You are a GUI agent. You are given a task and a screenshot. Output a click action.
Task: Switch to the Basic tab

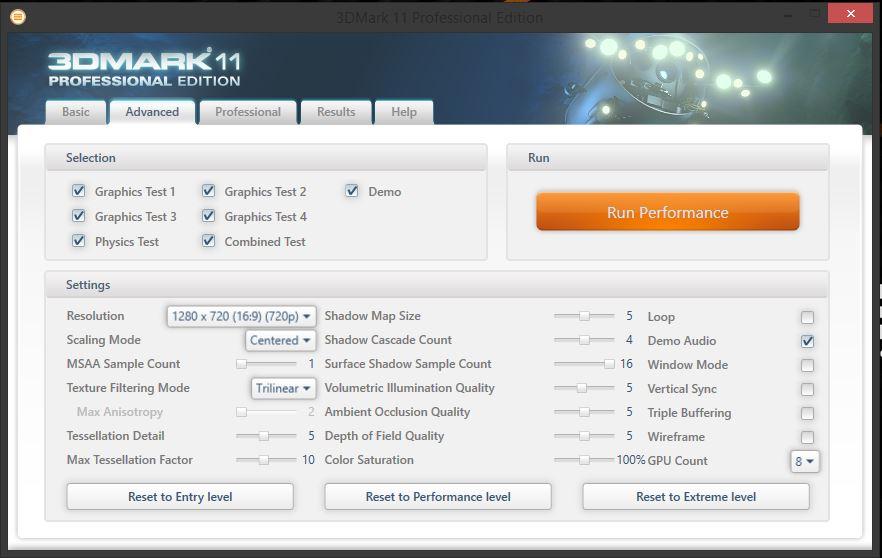tap(75, 112)
